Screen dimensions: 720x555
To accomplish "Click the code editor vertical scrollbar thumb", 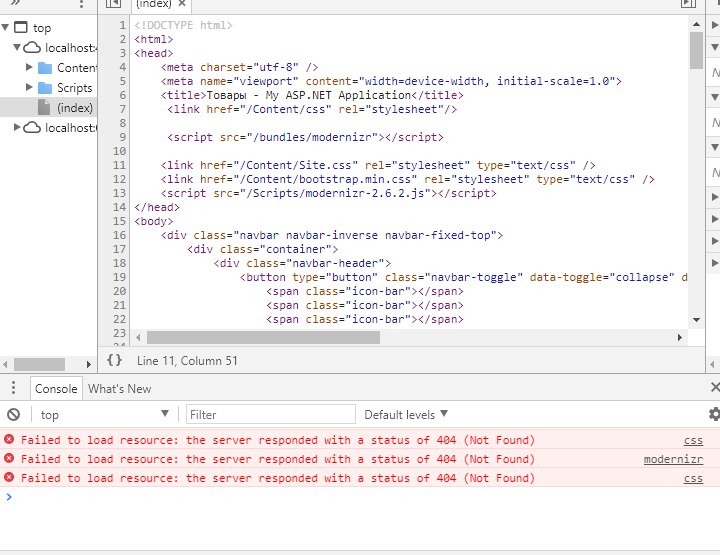I will pyautogui.click(x=696, y=50).
